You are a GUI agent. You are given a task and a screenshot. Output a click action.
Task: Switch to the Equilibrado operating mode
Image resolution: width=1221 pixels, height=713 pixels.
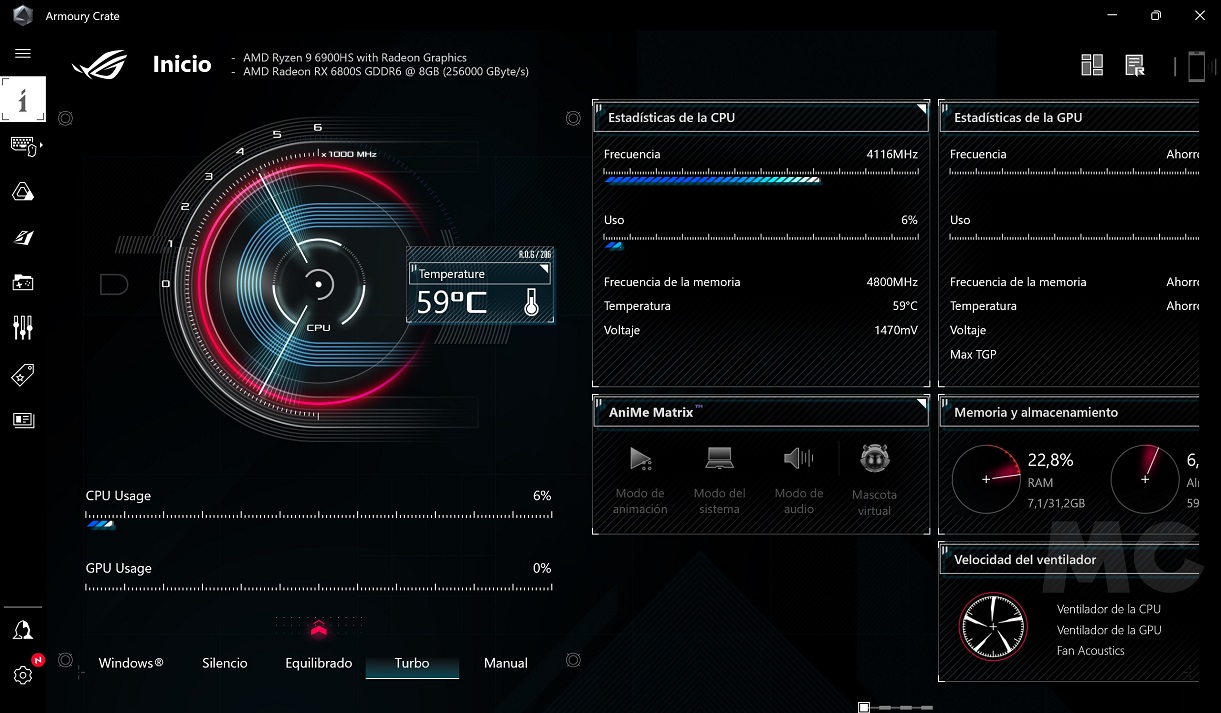[319, 663]
